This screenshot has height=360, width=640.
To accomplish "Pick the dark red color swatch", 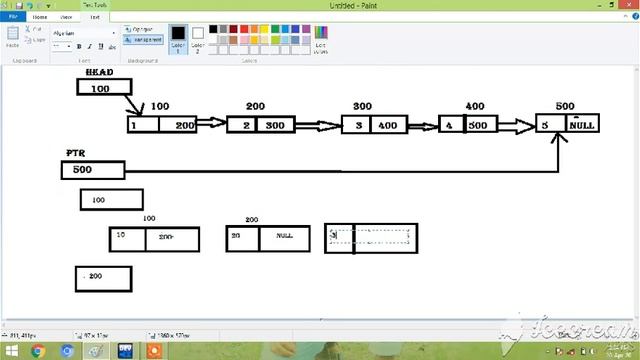I will coord(233,29).
